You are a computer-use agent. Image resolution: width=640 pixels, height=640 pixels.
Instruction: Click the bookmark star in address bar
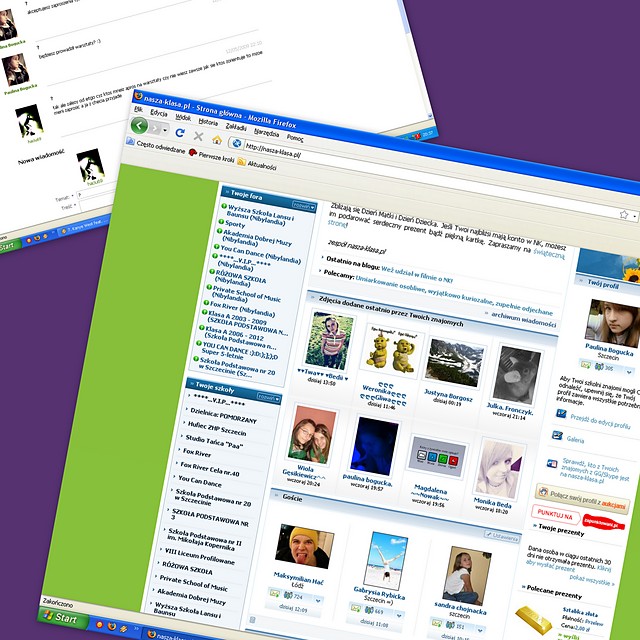[x=624, y=214]
